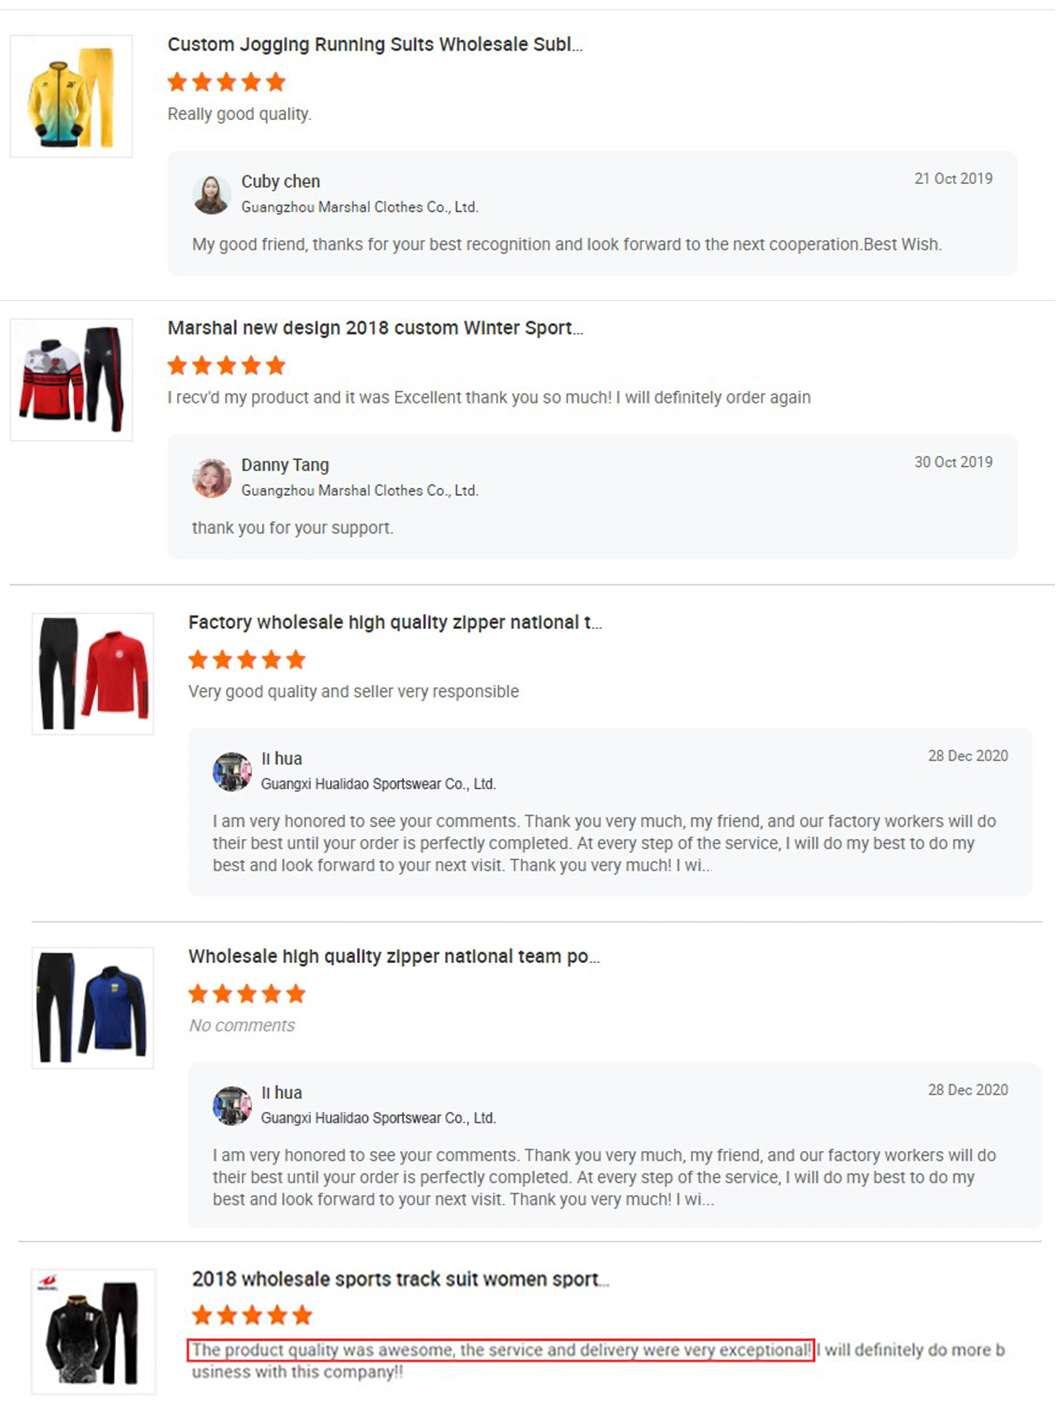Click Danny Tang's avatar photo

coord(211,478)
